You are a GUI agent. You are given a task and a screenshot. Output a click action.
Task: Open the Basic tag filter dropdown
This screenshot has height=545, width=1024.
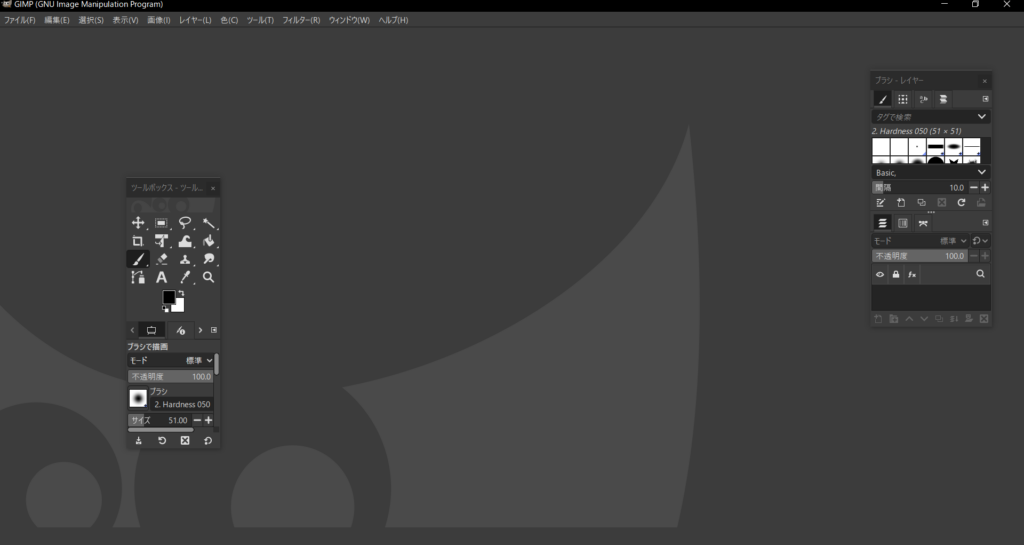931,172
